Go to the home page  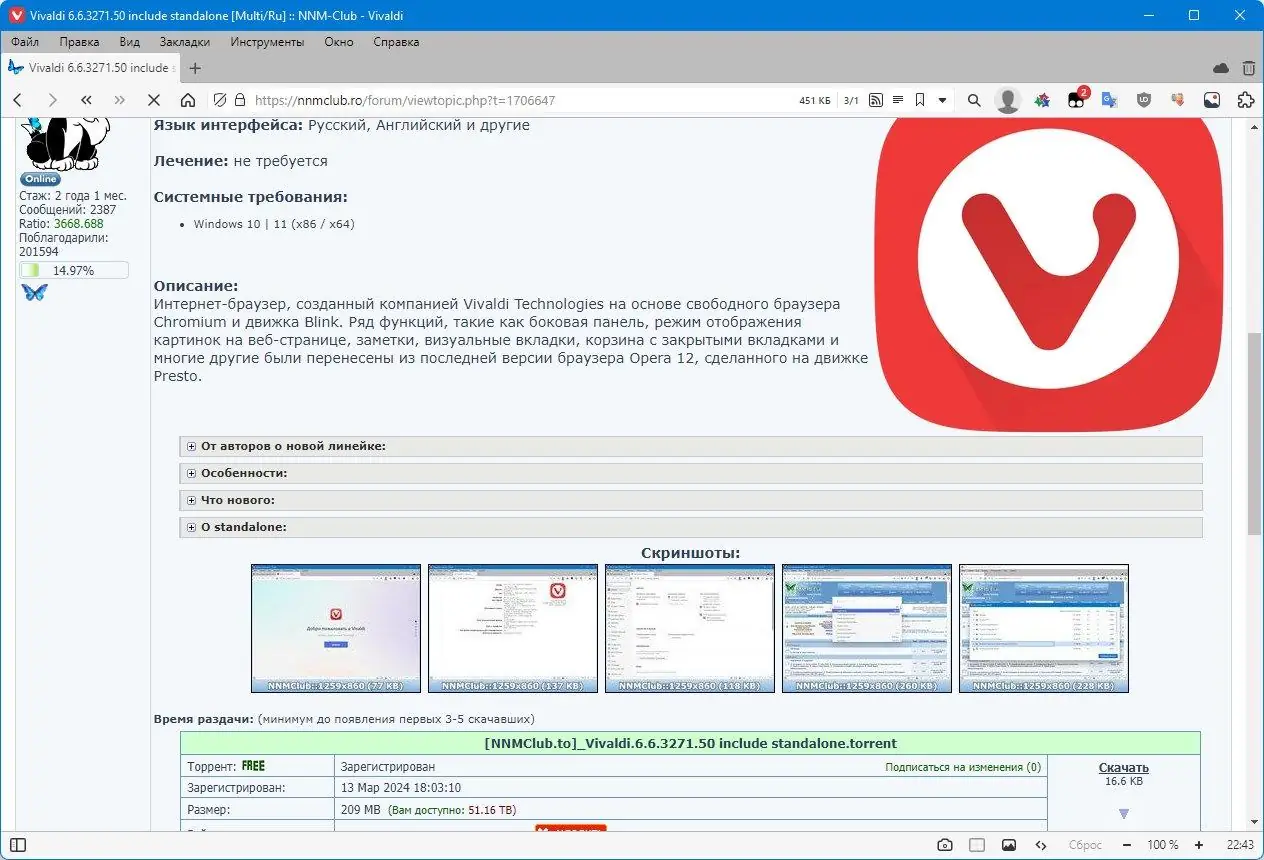pos(188,100)
